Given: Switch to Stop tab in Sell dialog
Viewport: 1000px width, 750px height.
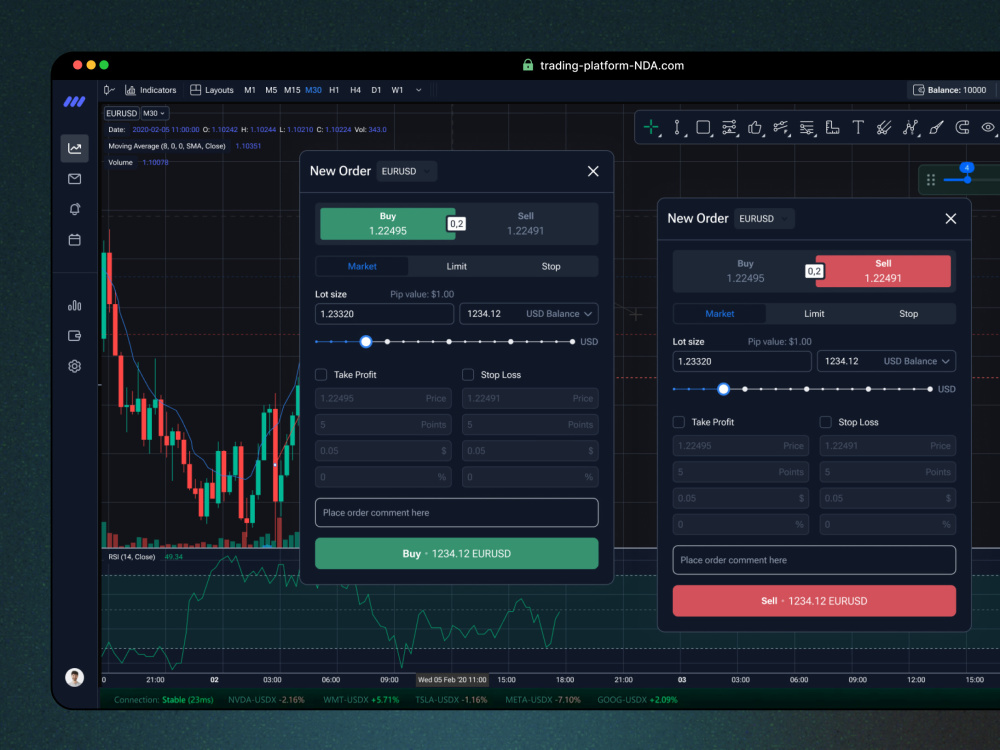Looking at the screenshot, I should (909, 314).
